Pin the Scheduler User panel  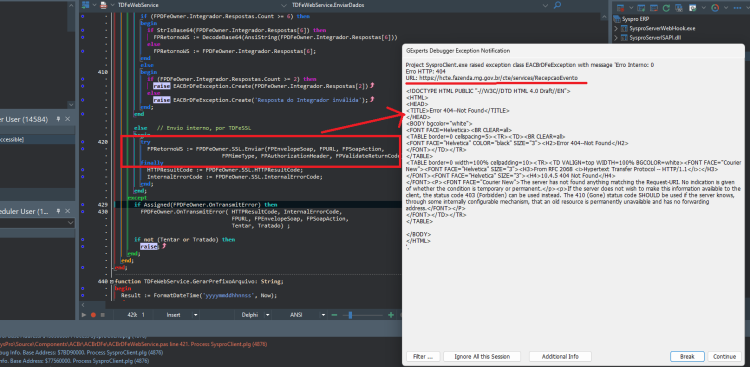(x=58, y=211)
